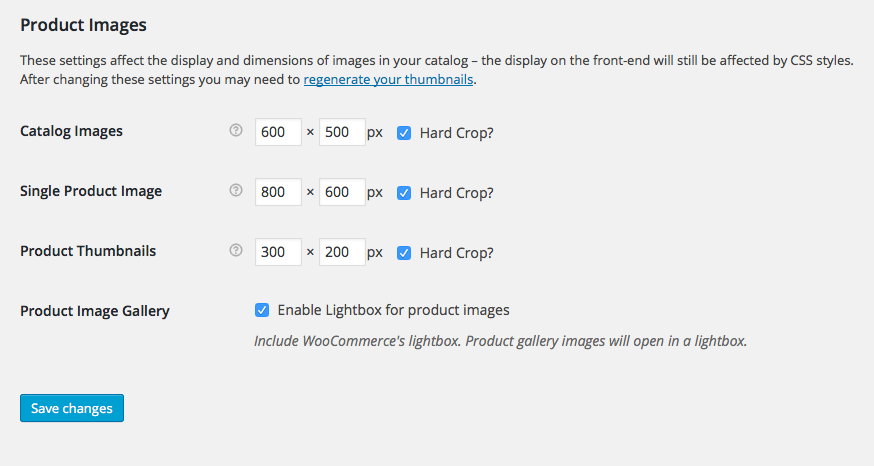This screenshot has width=874, height=466.
Task: Click the Enable Lightbox for product images label
Action: tap(394, 310)
